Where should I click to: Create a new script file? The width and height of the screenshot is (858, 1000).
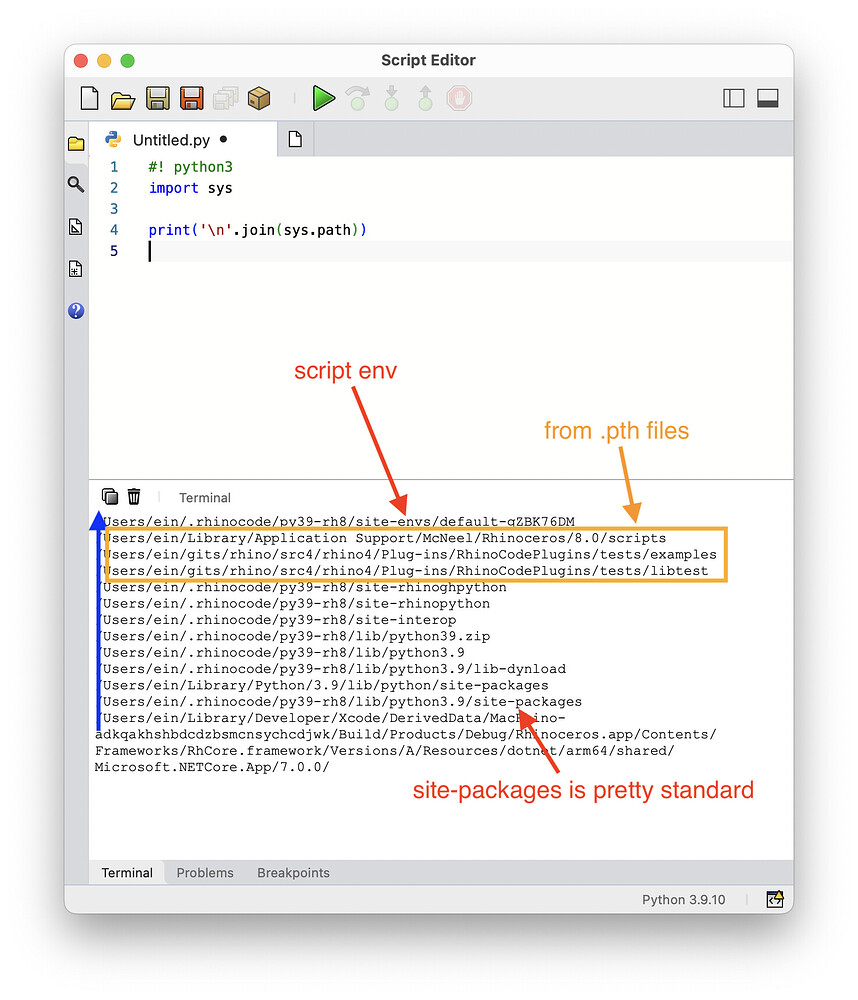click(x=89, y=98)
